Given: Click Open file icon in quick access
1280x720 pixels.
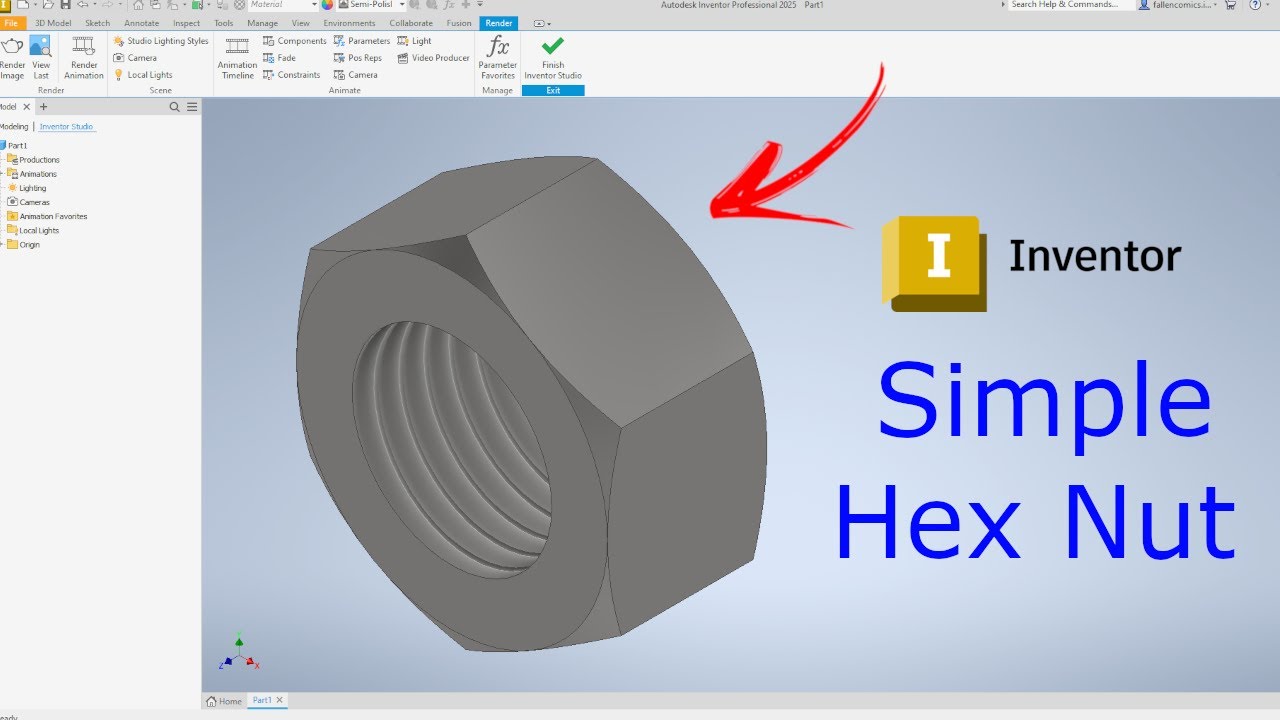Looking at the screenshot, I should click(47, 4).
